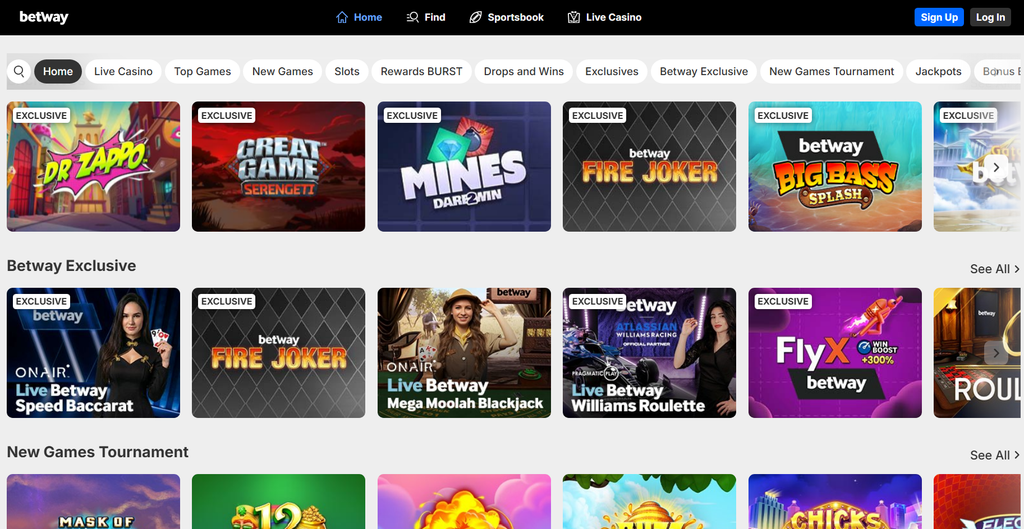This screenshot has width=1024, height=529.
Task: Click the EXCLUSIVE badge on Dr Zappo
Action: tap(41, 116)
